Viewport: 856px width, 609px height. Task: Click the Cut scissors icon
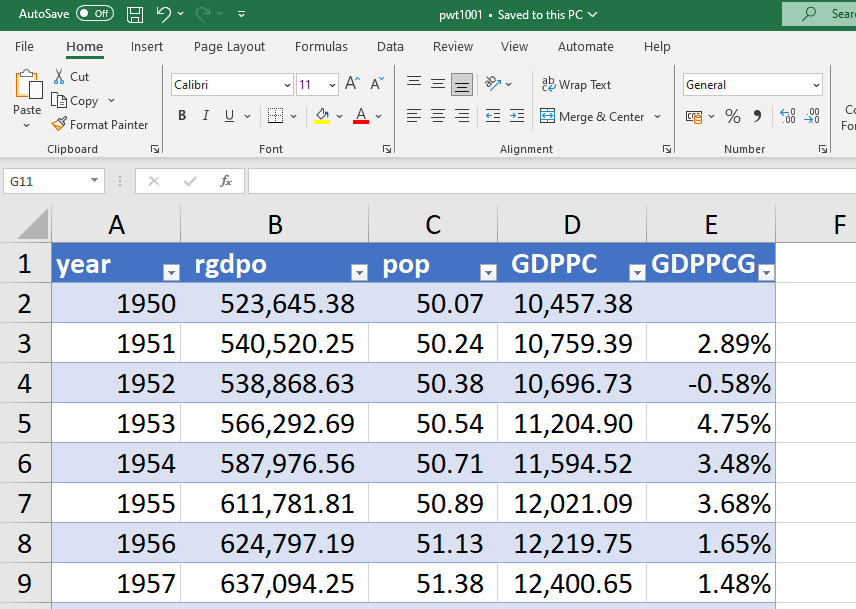point(60,77)
